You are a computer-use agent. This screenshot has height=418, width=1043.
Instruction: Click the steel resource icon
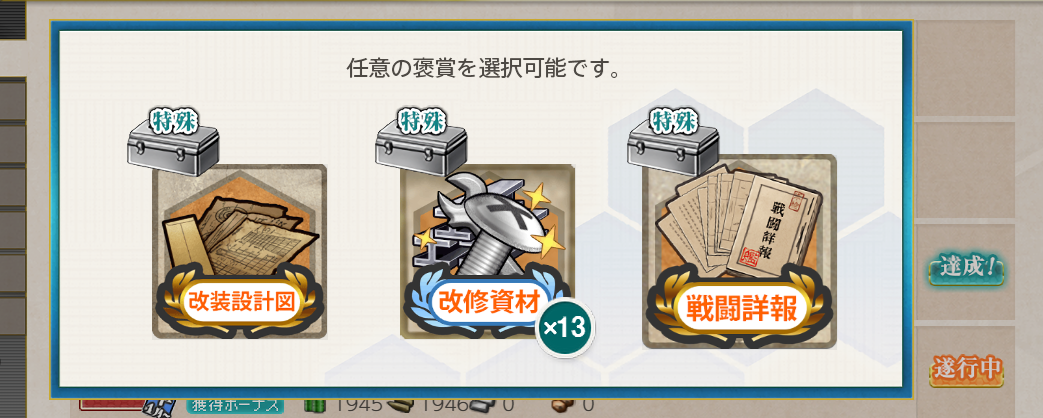480,404
